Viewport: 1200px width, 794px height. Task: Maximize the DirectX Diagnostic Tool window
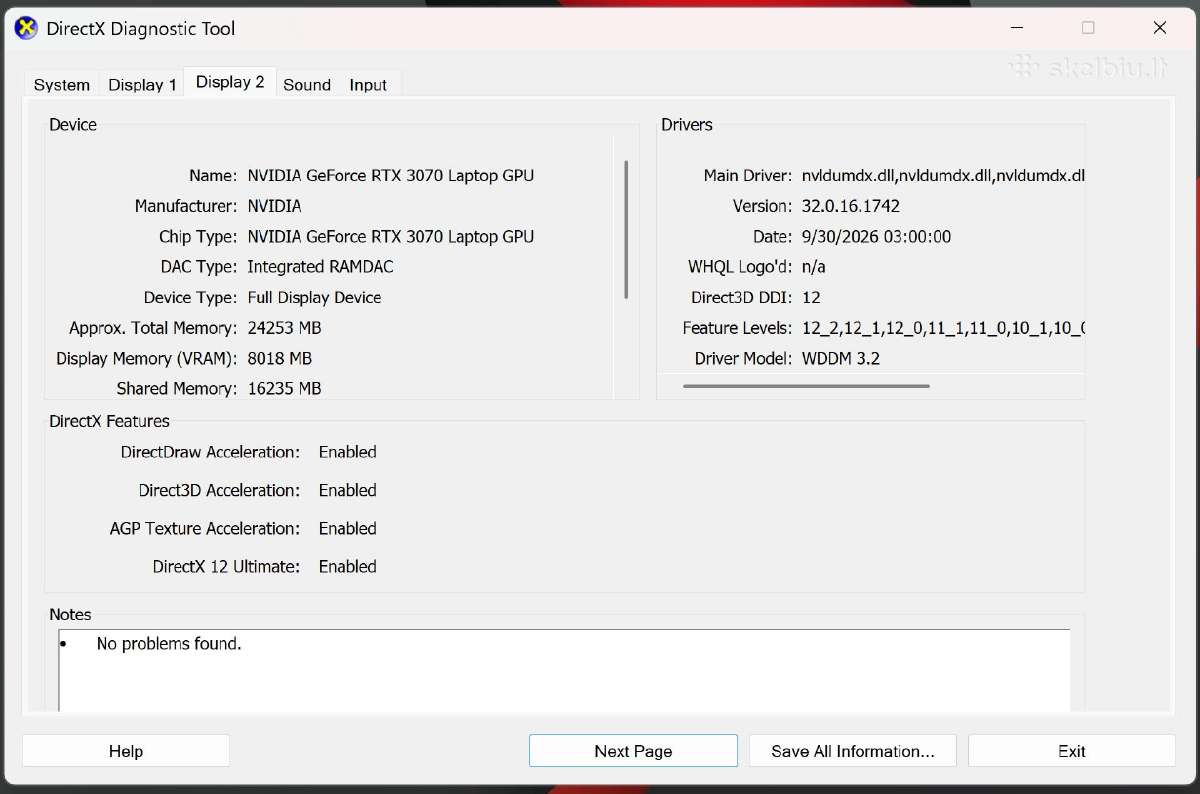click(1088, 28)
